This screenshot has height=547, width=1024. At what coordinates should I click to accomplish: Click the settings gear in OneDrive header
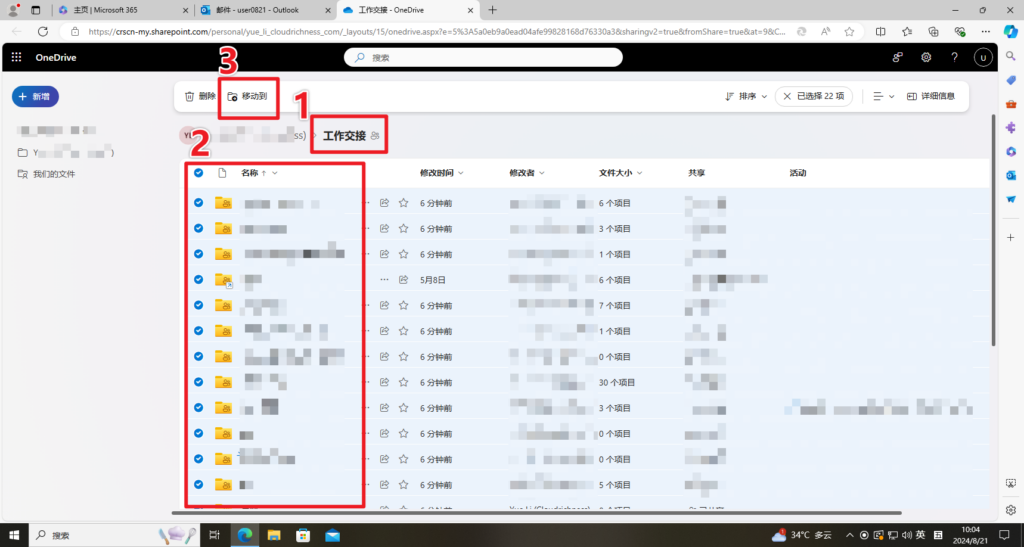pos(927,58)
